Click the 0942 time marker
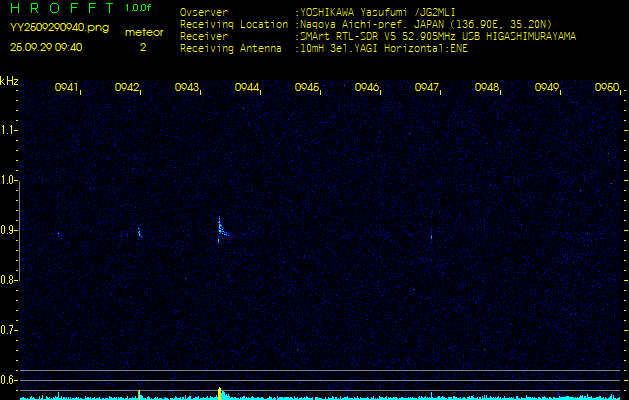629x400 pixels. coord(126,87)
